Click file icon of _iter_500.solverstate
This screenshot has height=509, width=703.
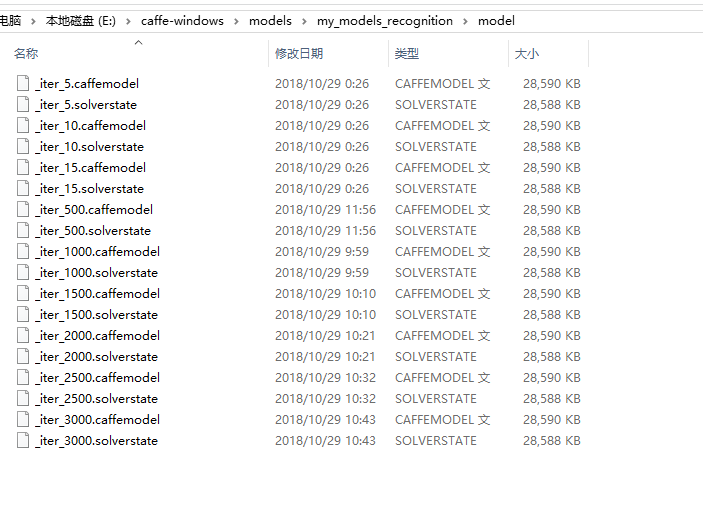point(23,231)
